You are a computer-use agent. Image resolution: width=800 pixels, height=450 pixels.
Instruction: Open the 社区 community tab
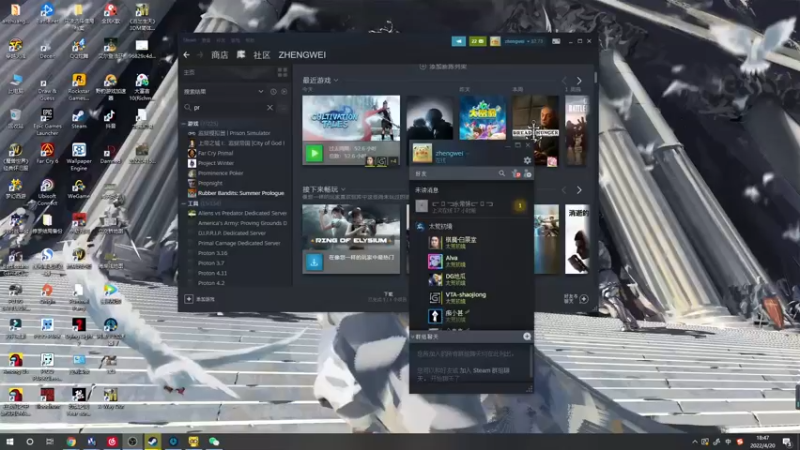click(x=262, y=55)
